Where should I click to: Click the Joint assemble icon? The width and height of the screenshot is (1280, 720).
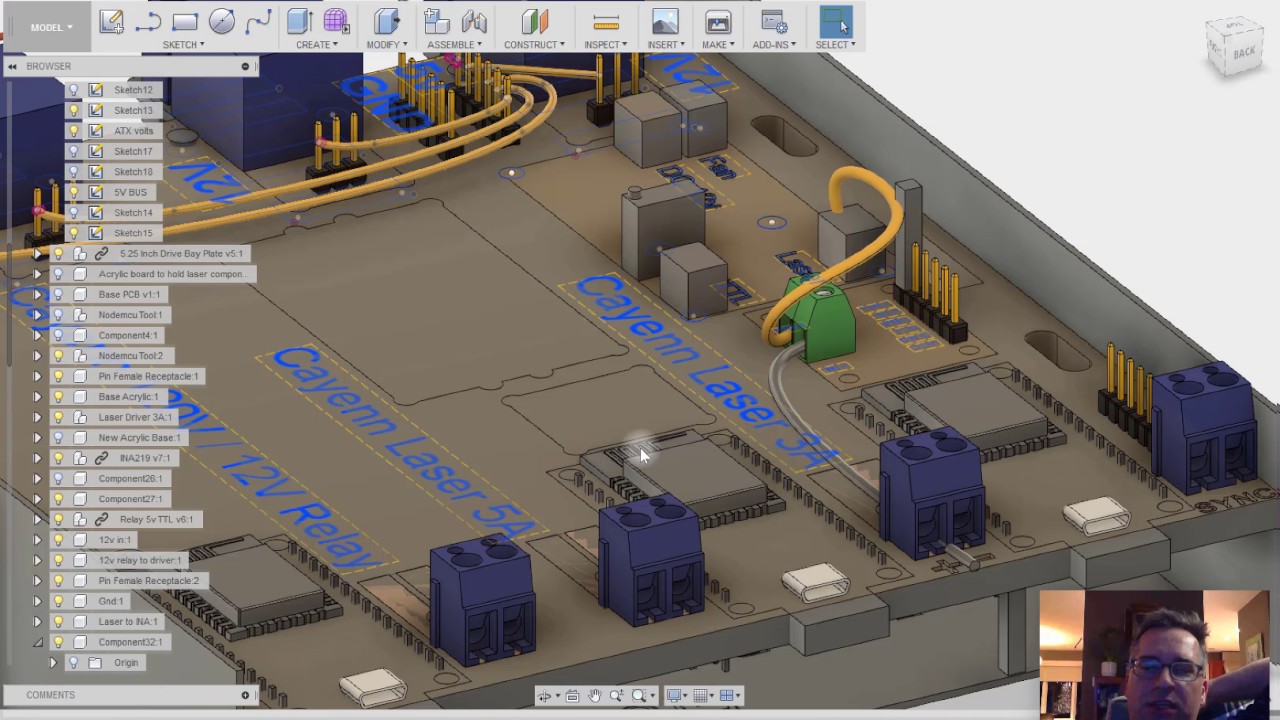click(474, 21)
